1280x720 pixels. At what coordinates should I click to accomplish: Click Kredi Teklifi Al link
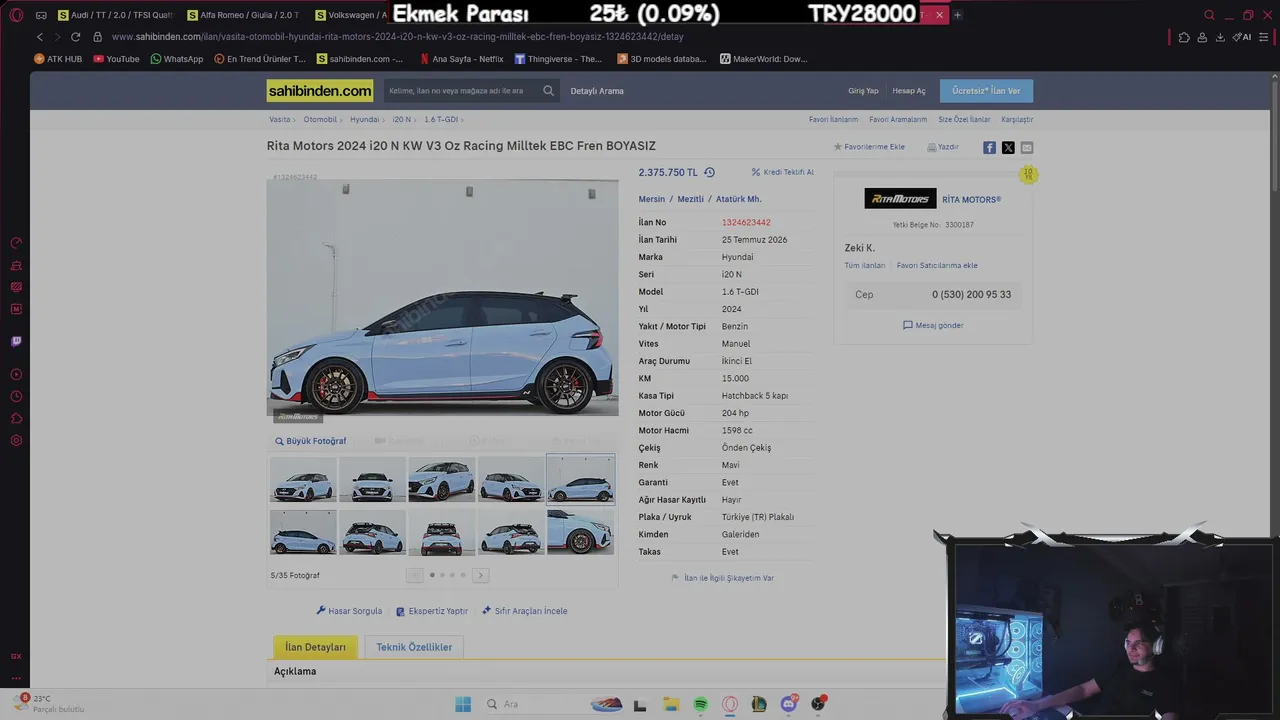tap(783, 172)
